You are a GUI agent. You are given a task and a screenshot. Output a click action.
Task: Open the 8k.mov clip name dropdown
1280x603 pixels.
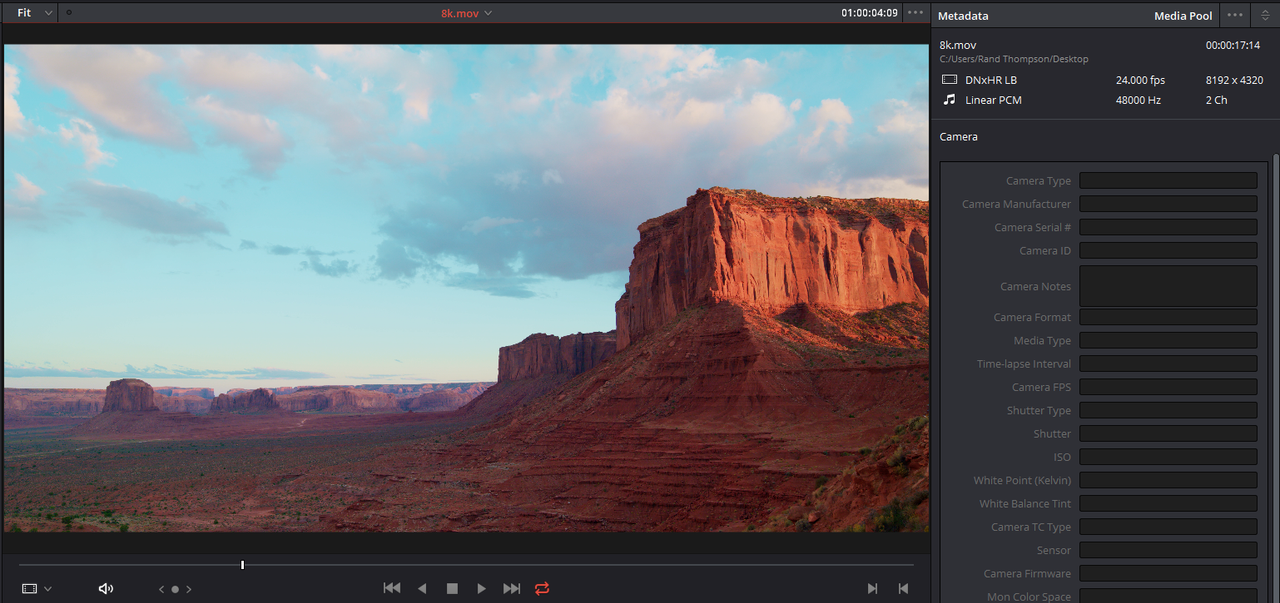click(467, 13)
